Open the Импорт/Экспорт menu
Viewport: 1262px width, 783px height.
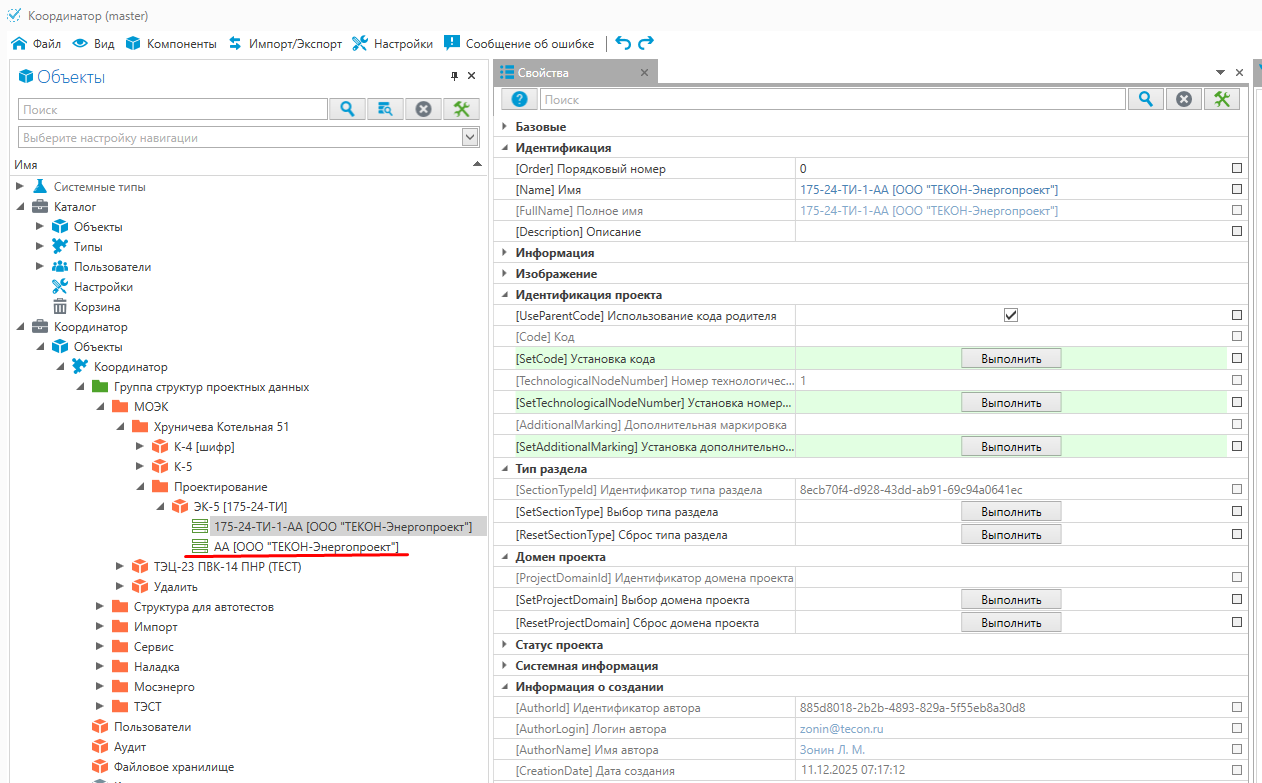click(285, 44)
